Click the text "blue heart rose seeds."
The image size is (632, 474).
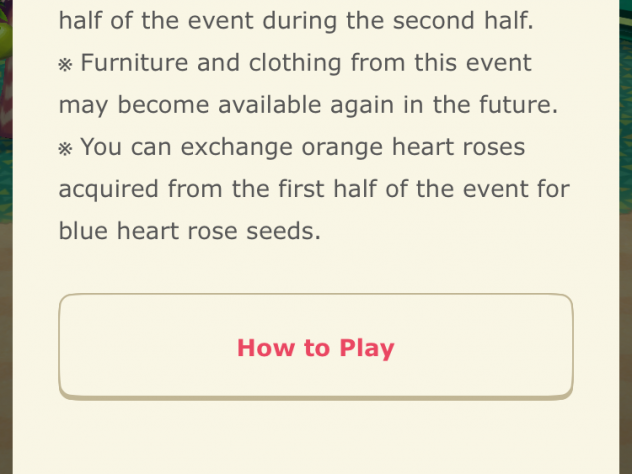click(190, 231)
